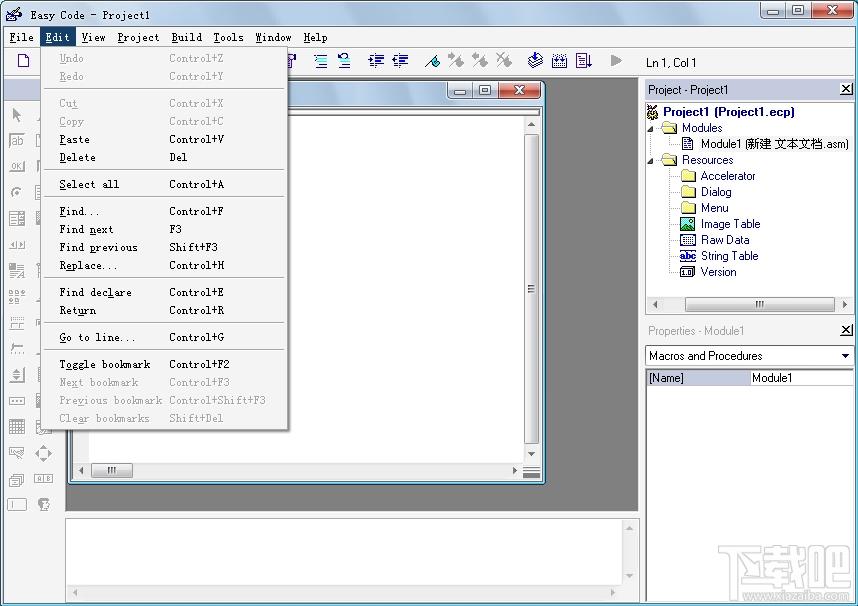The width and height of the screenshot is (858, 606).
Task: Open the View menu
Action: click(x=94, y=37)
